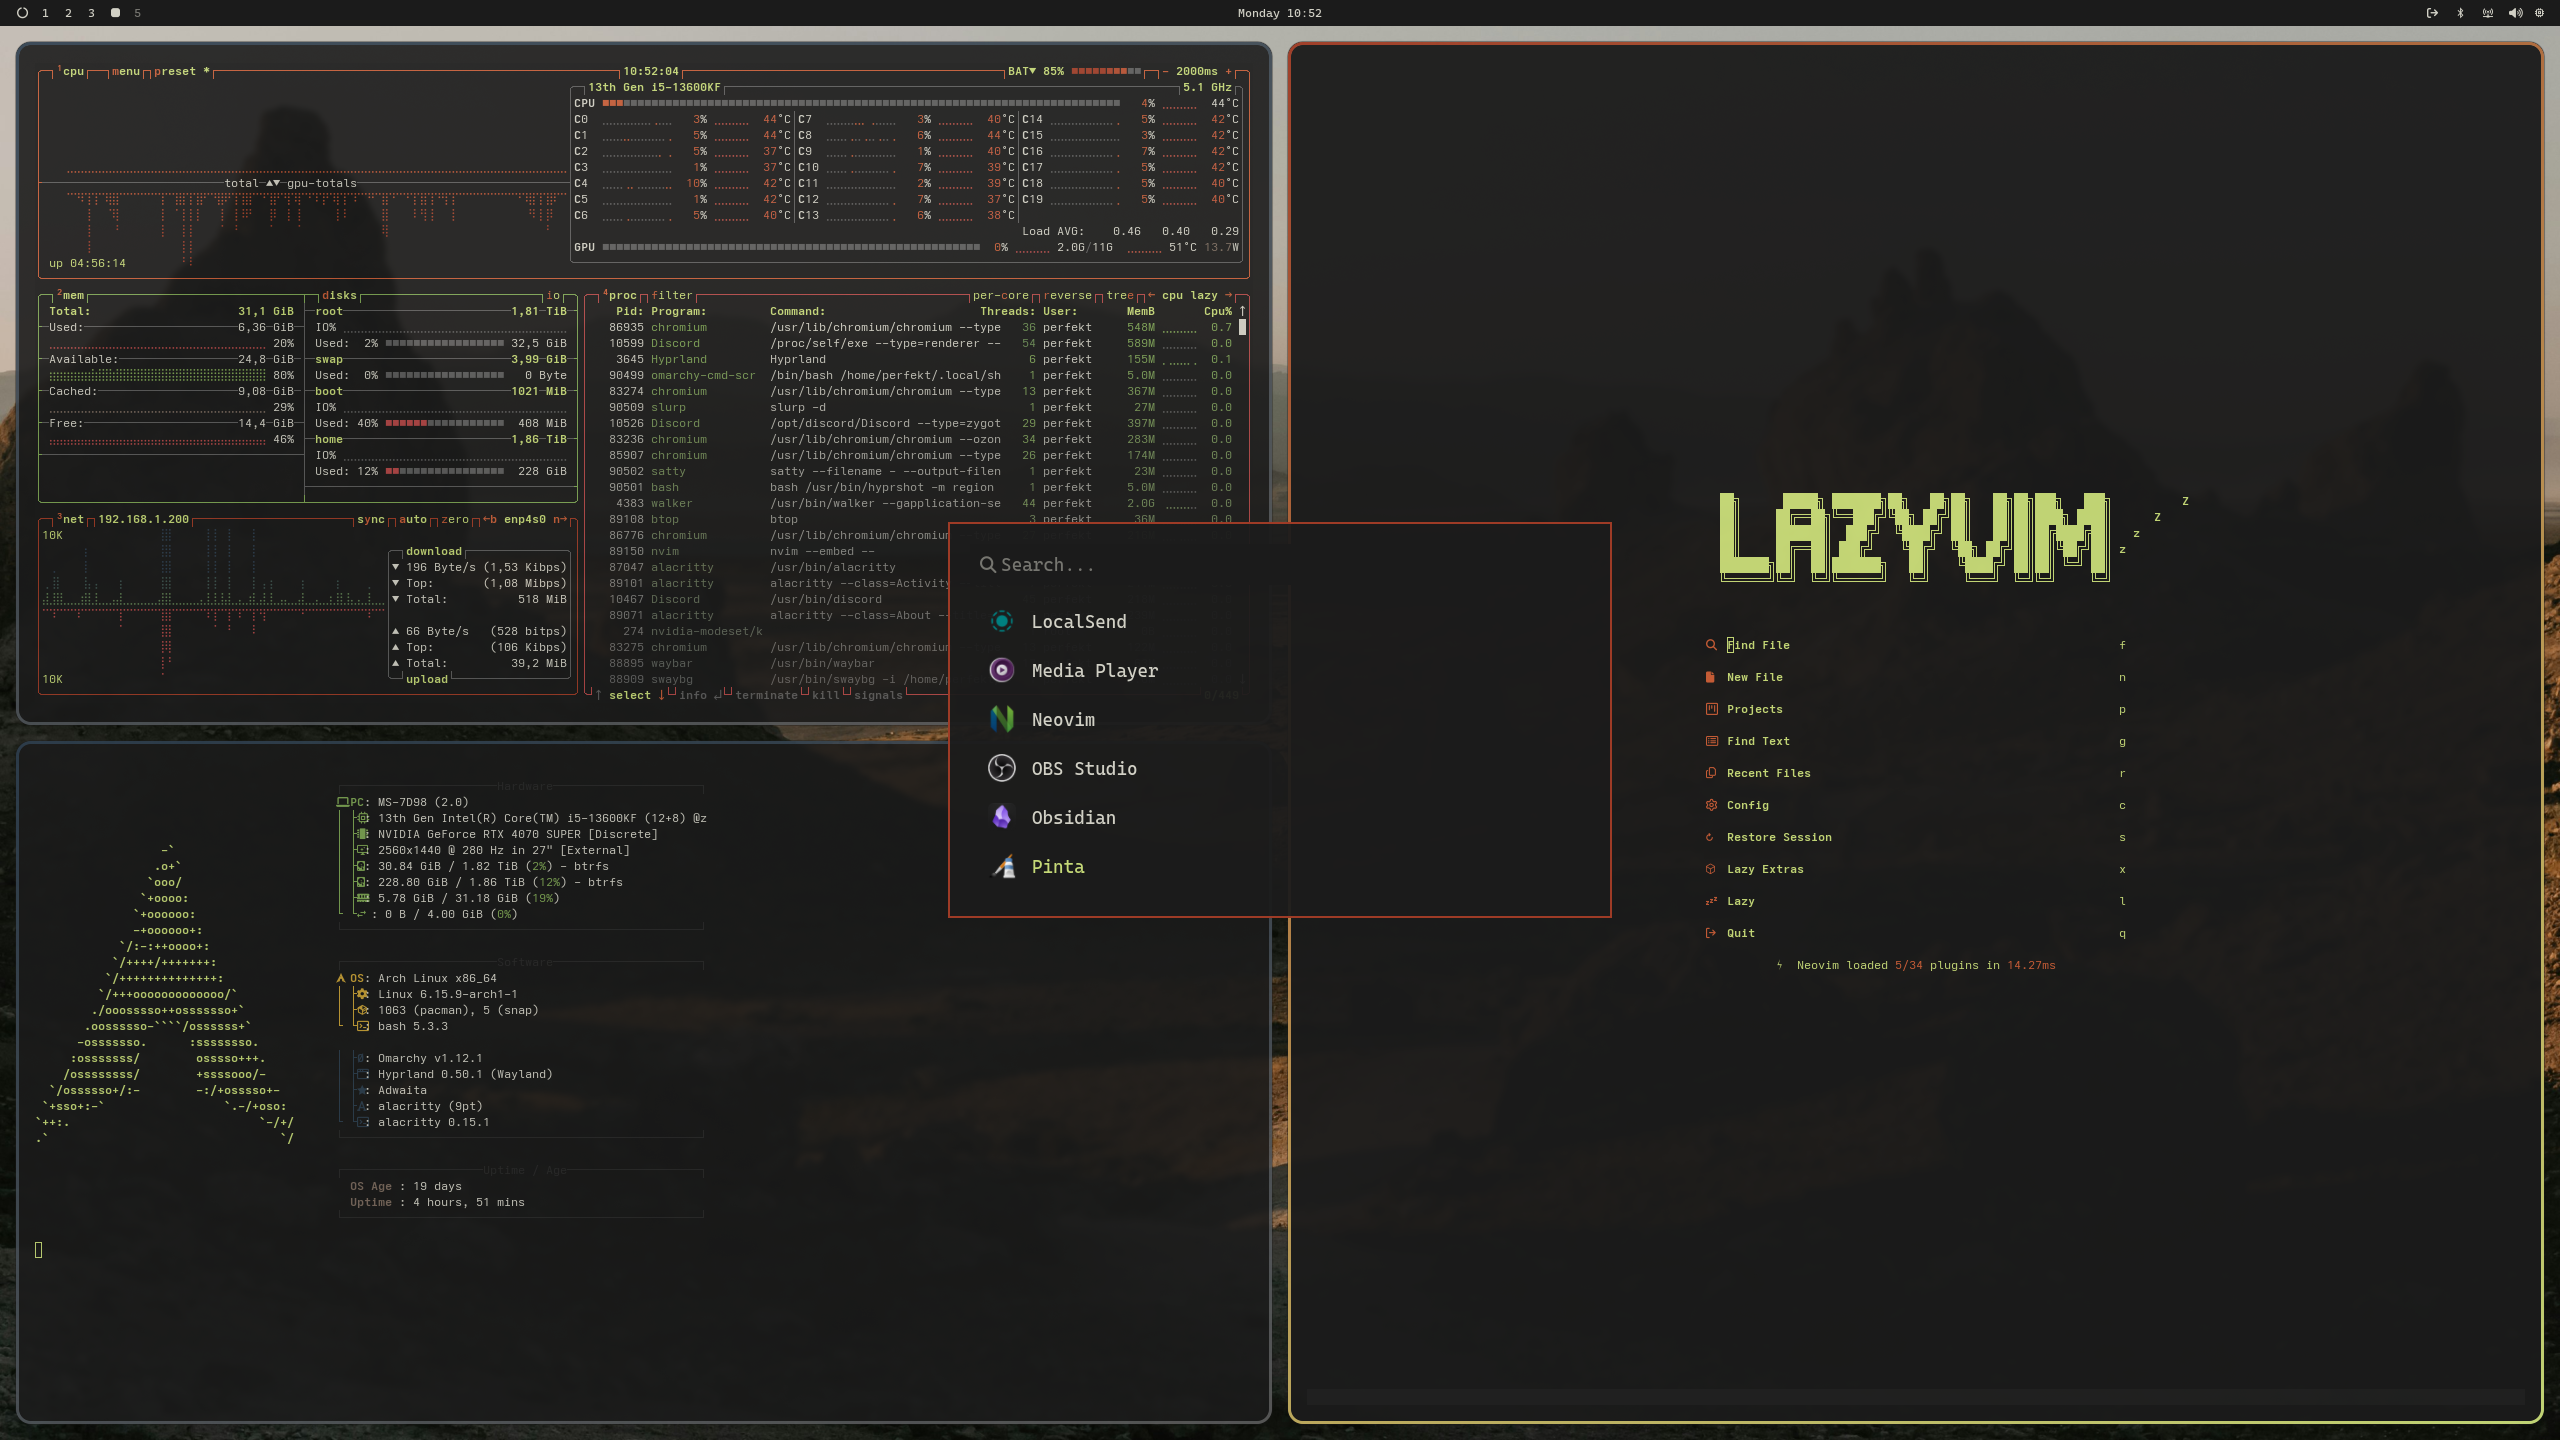Toggle tree view in btop proc box
The image size is (2560, 1440).
point(1120,296)
